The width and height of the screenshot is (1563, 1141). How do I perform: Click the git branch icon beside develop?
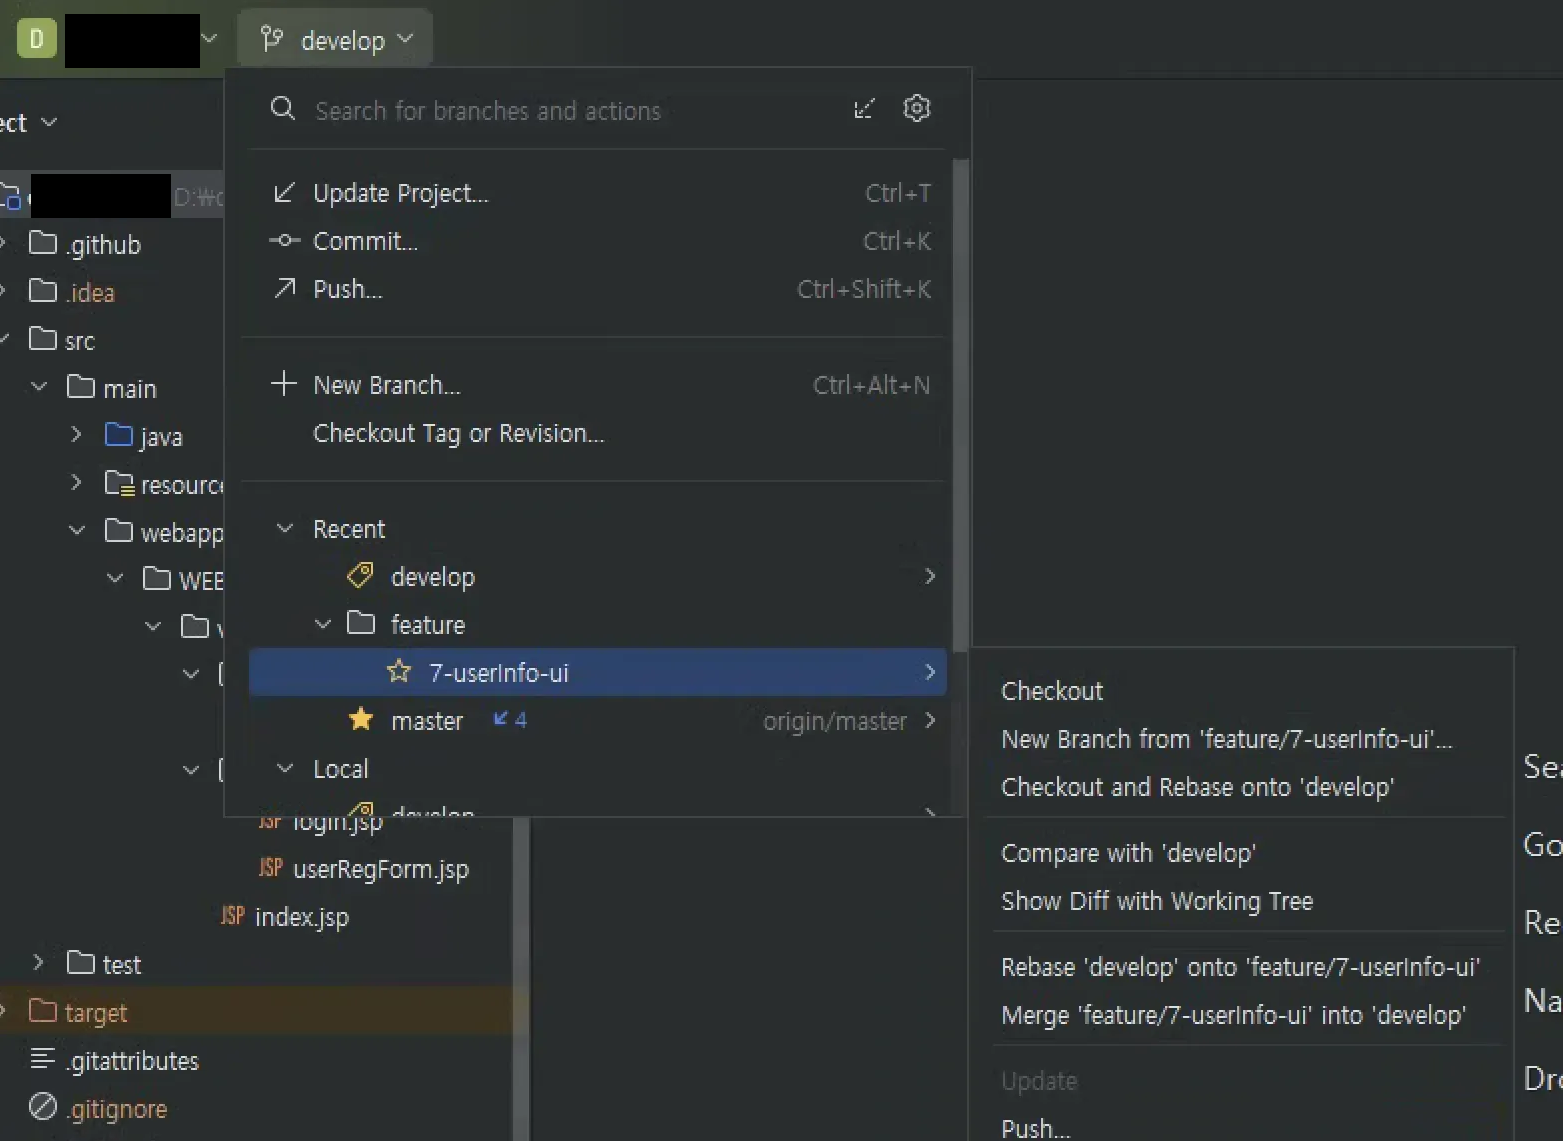271,39
